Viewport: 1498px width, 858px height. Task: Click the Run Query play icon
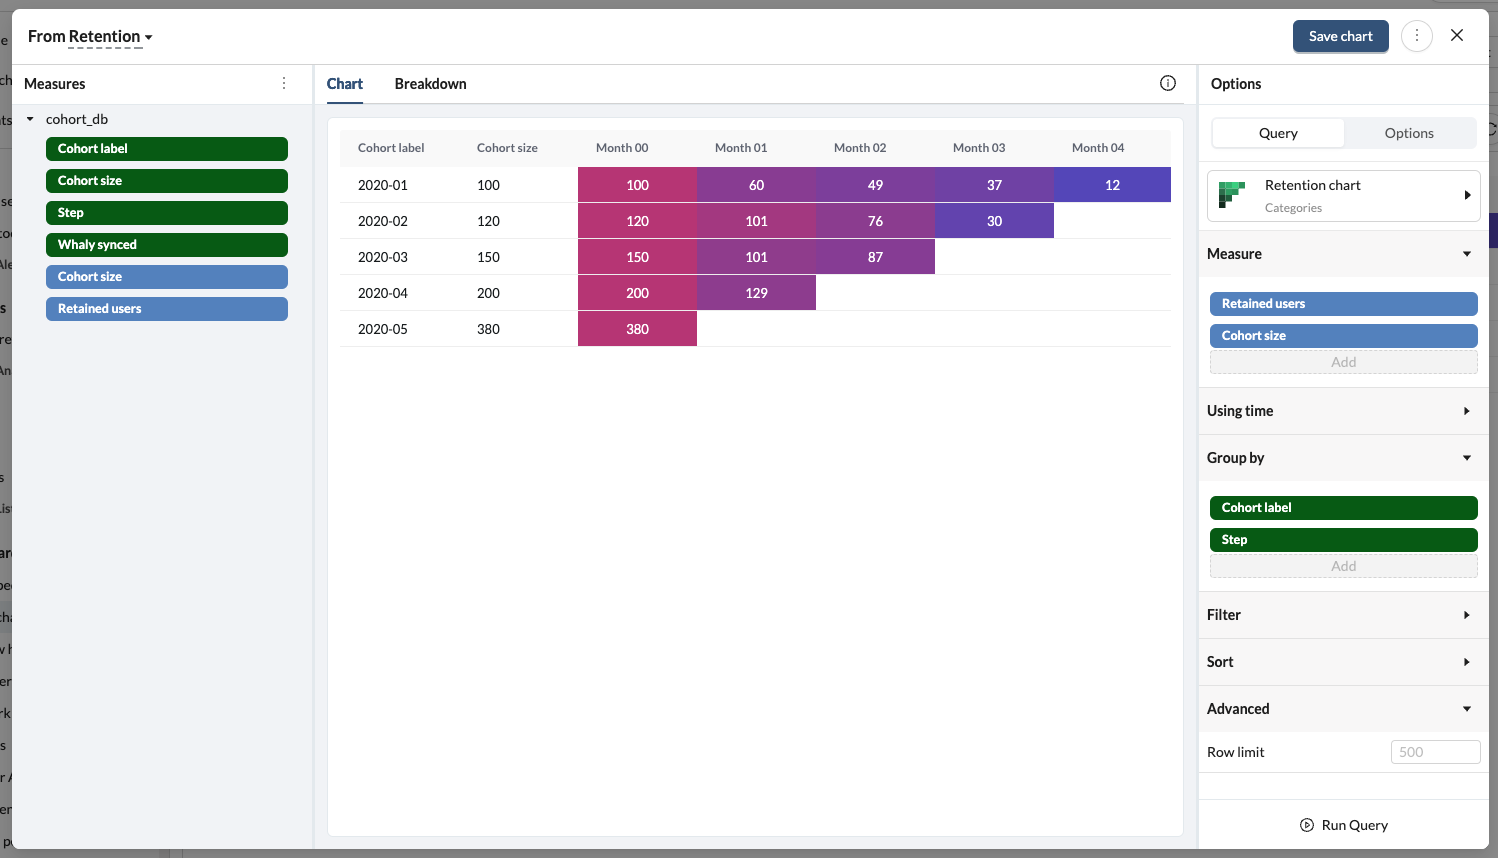[1306, 825]
